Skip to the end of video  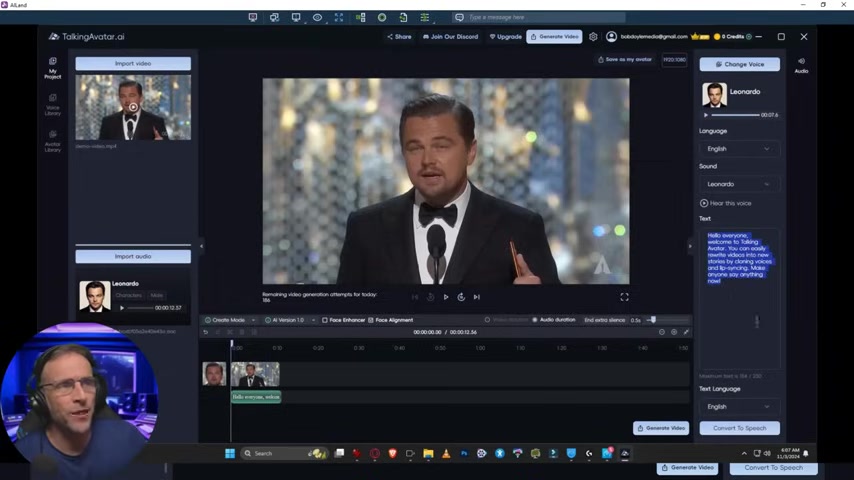coord(477,297)
